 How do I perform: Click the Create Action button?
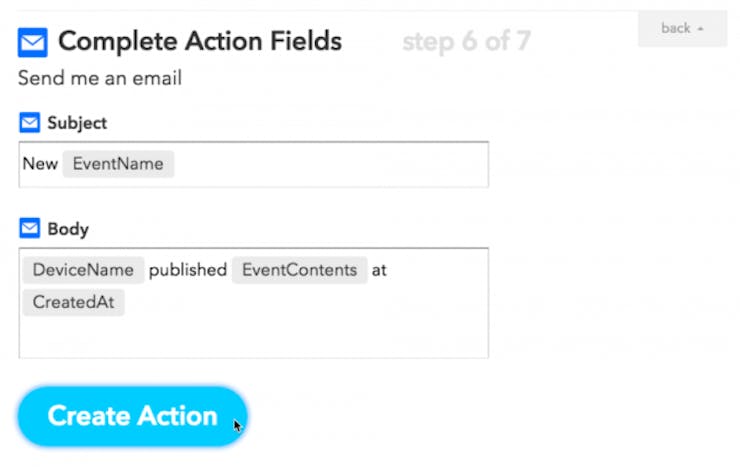point(133,416)
